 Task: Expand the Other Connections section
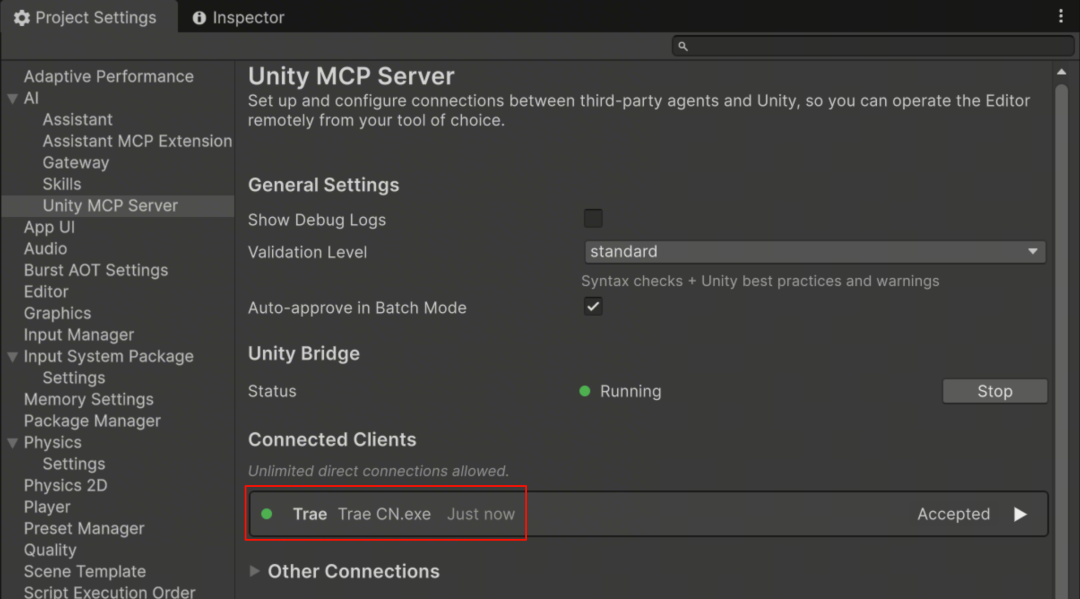254,571
